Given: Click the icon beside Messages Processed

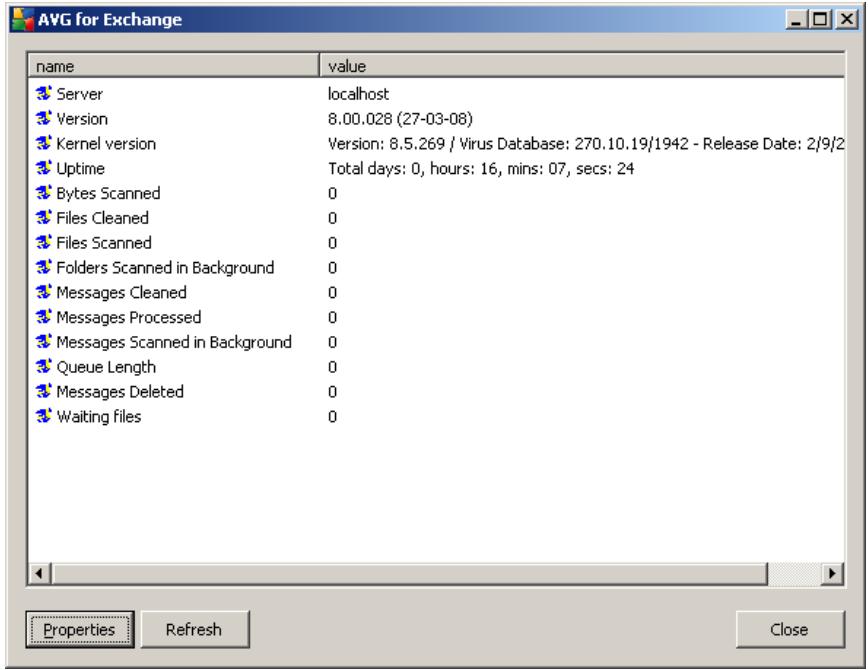Looking at the screenshot, I should pyautogui.click(x=44, y=317).
